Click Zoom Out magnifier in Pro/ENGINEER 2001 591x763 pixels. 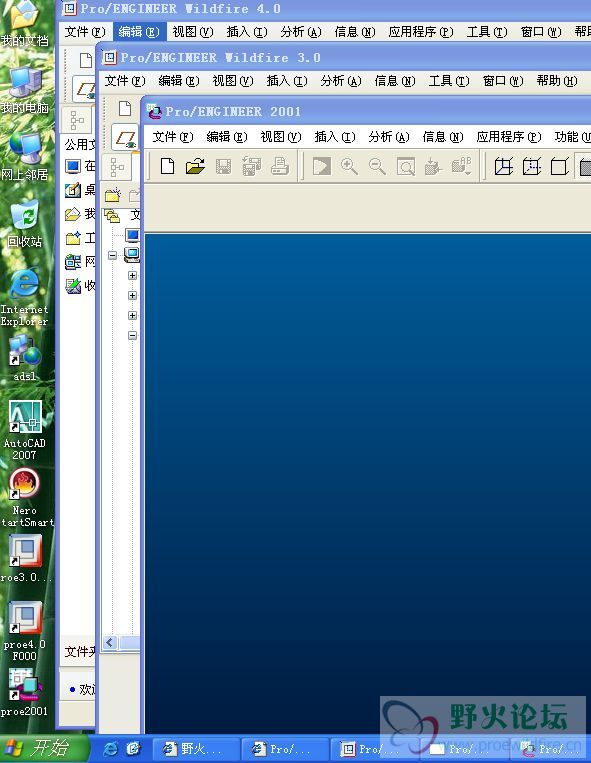point(377,166)
